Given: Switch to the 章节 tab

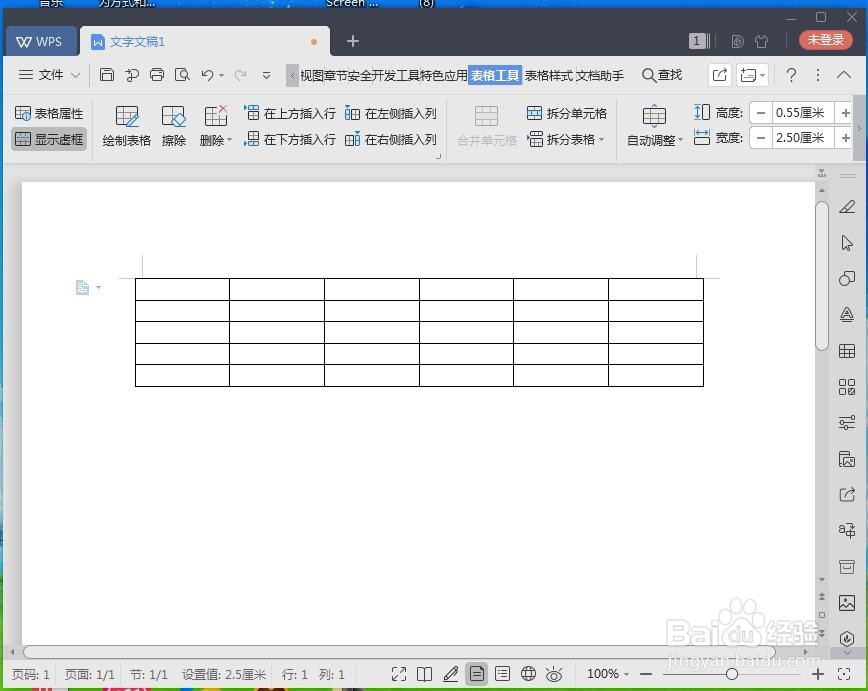Looking at the screenshot, I should [x=335, y=75].
